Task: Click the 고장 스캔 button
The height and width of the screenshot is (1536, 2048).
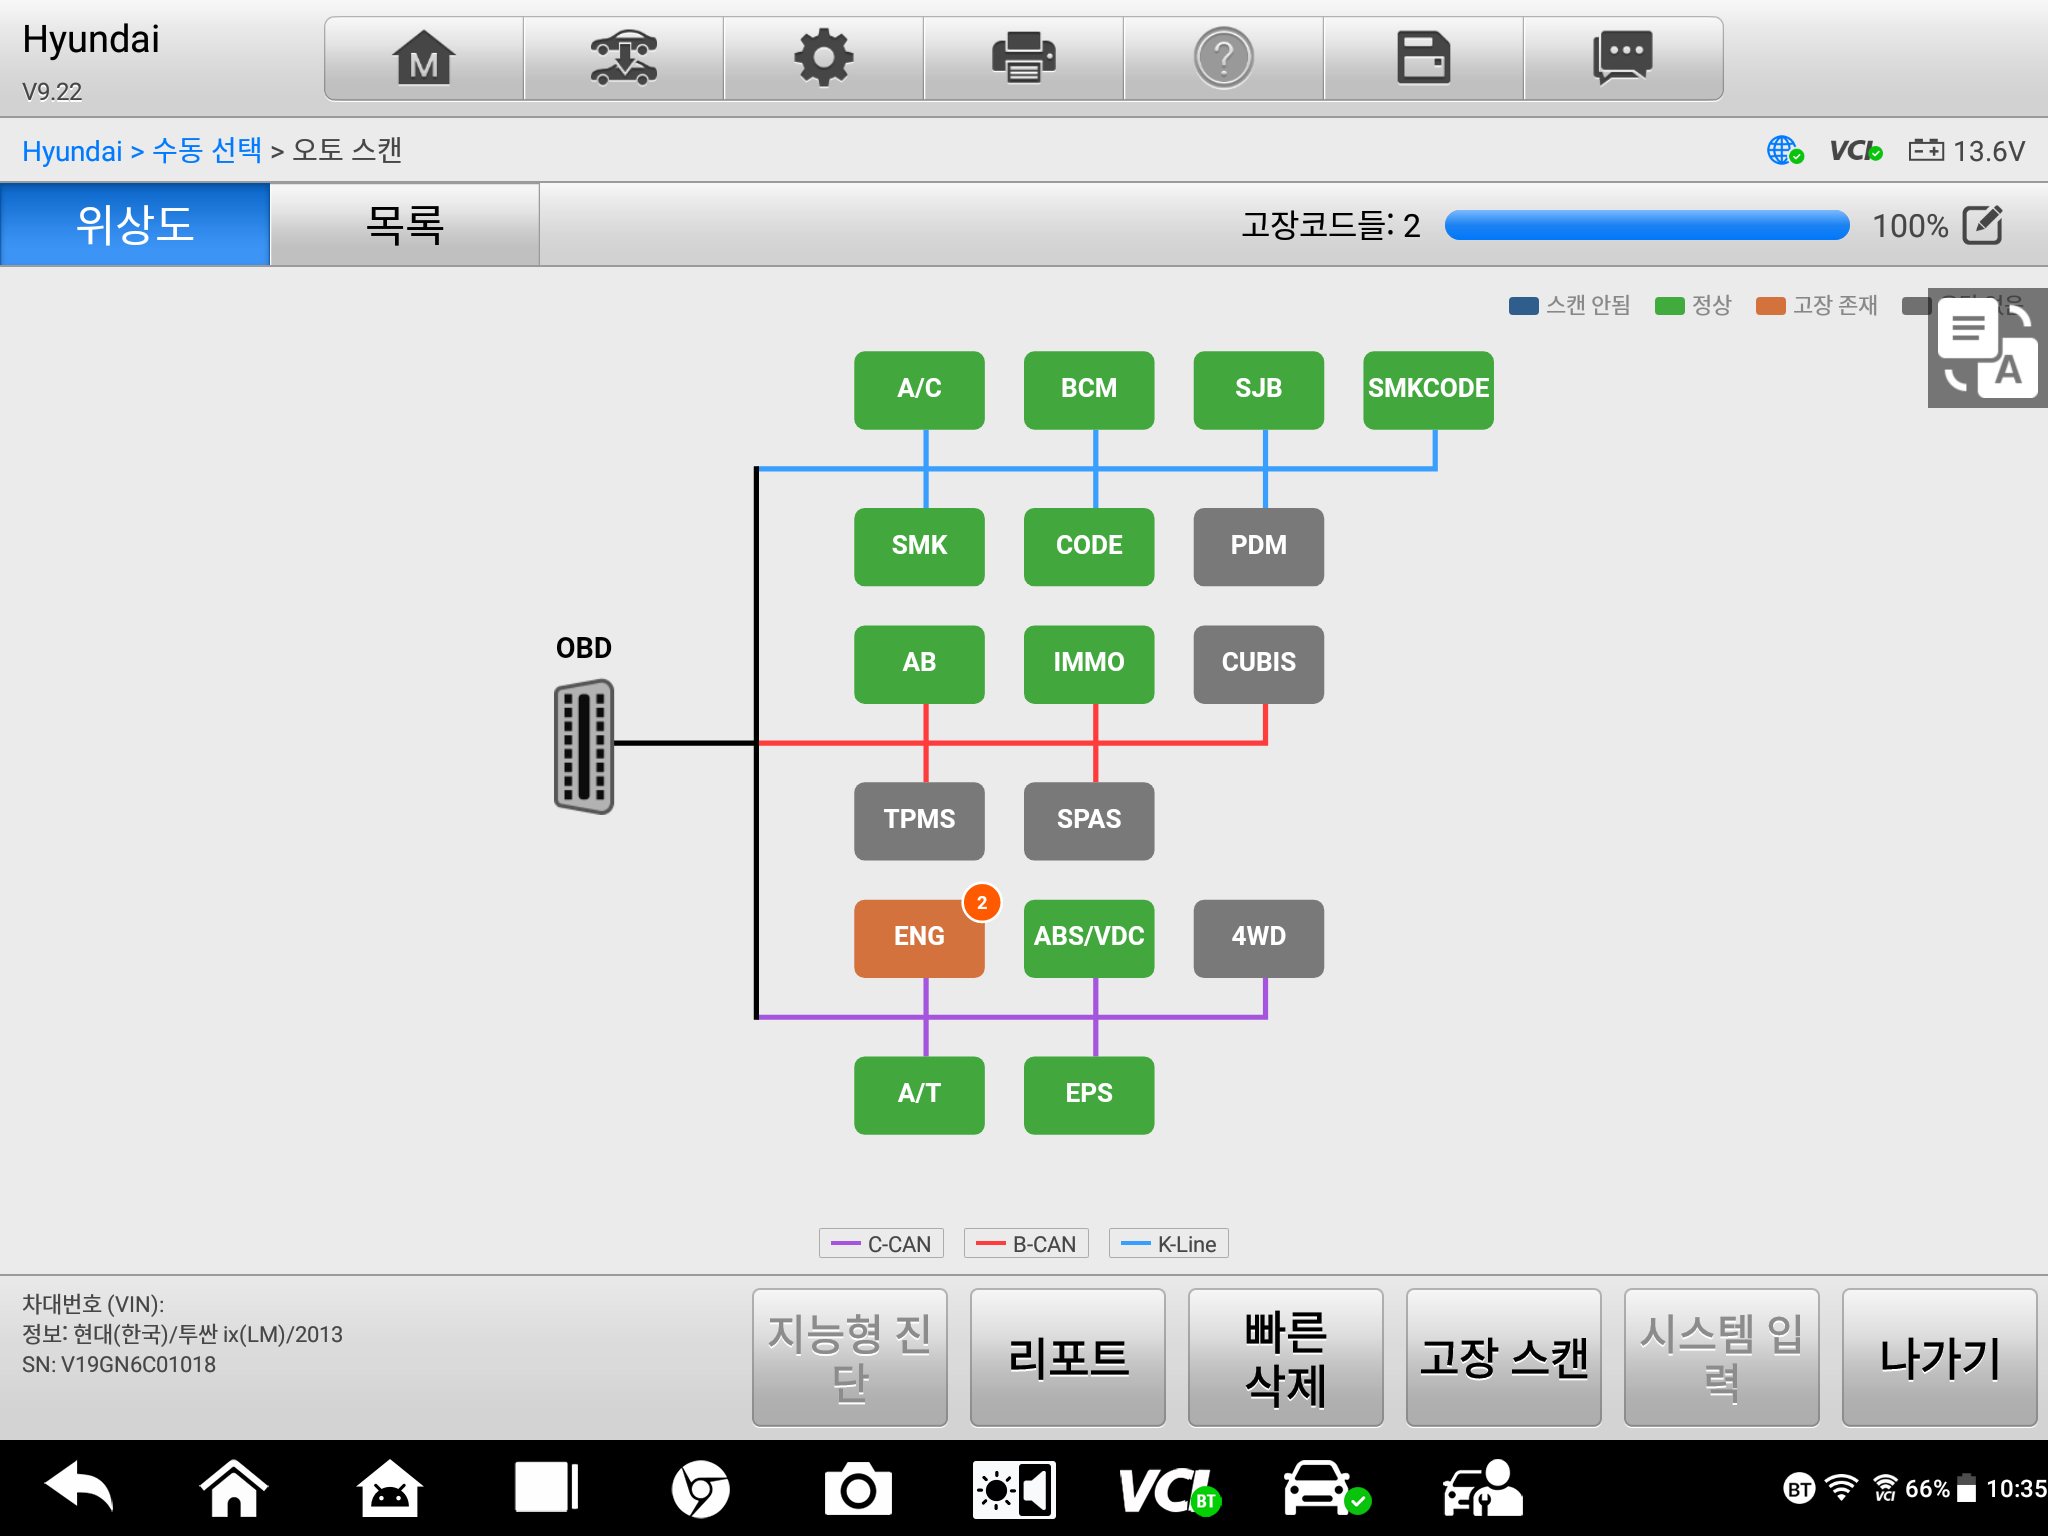Action: [x=1504, y=1357]
